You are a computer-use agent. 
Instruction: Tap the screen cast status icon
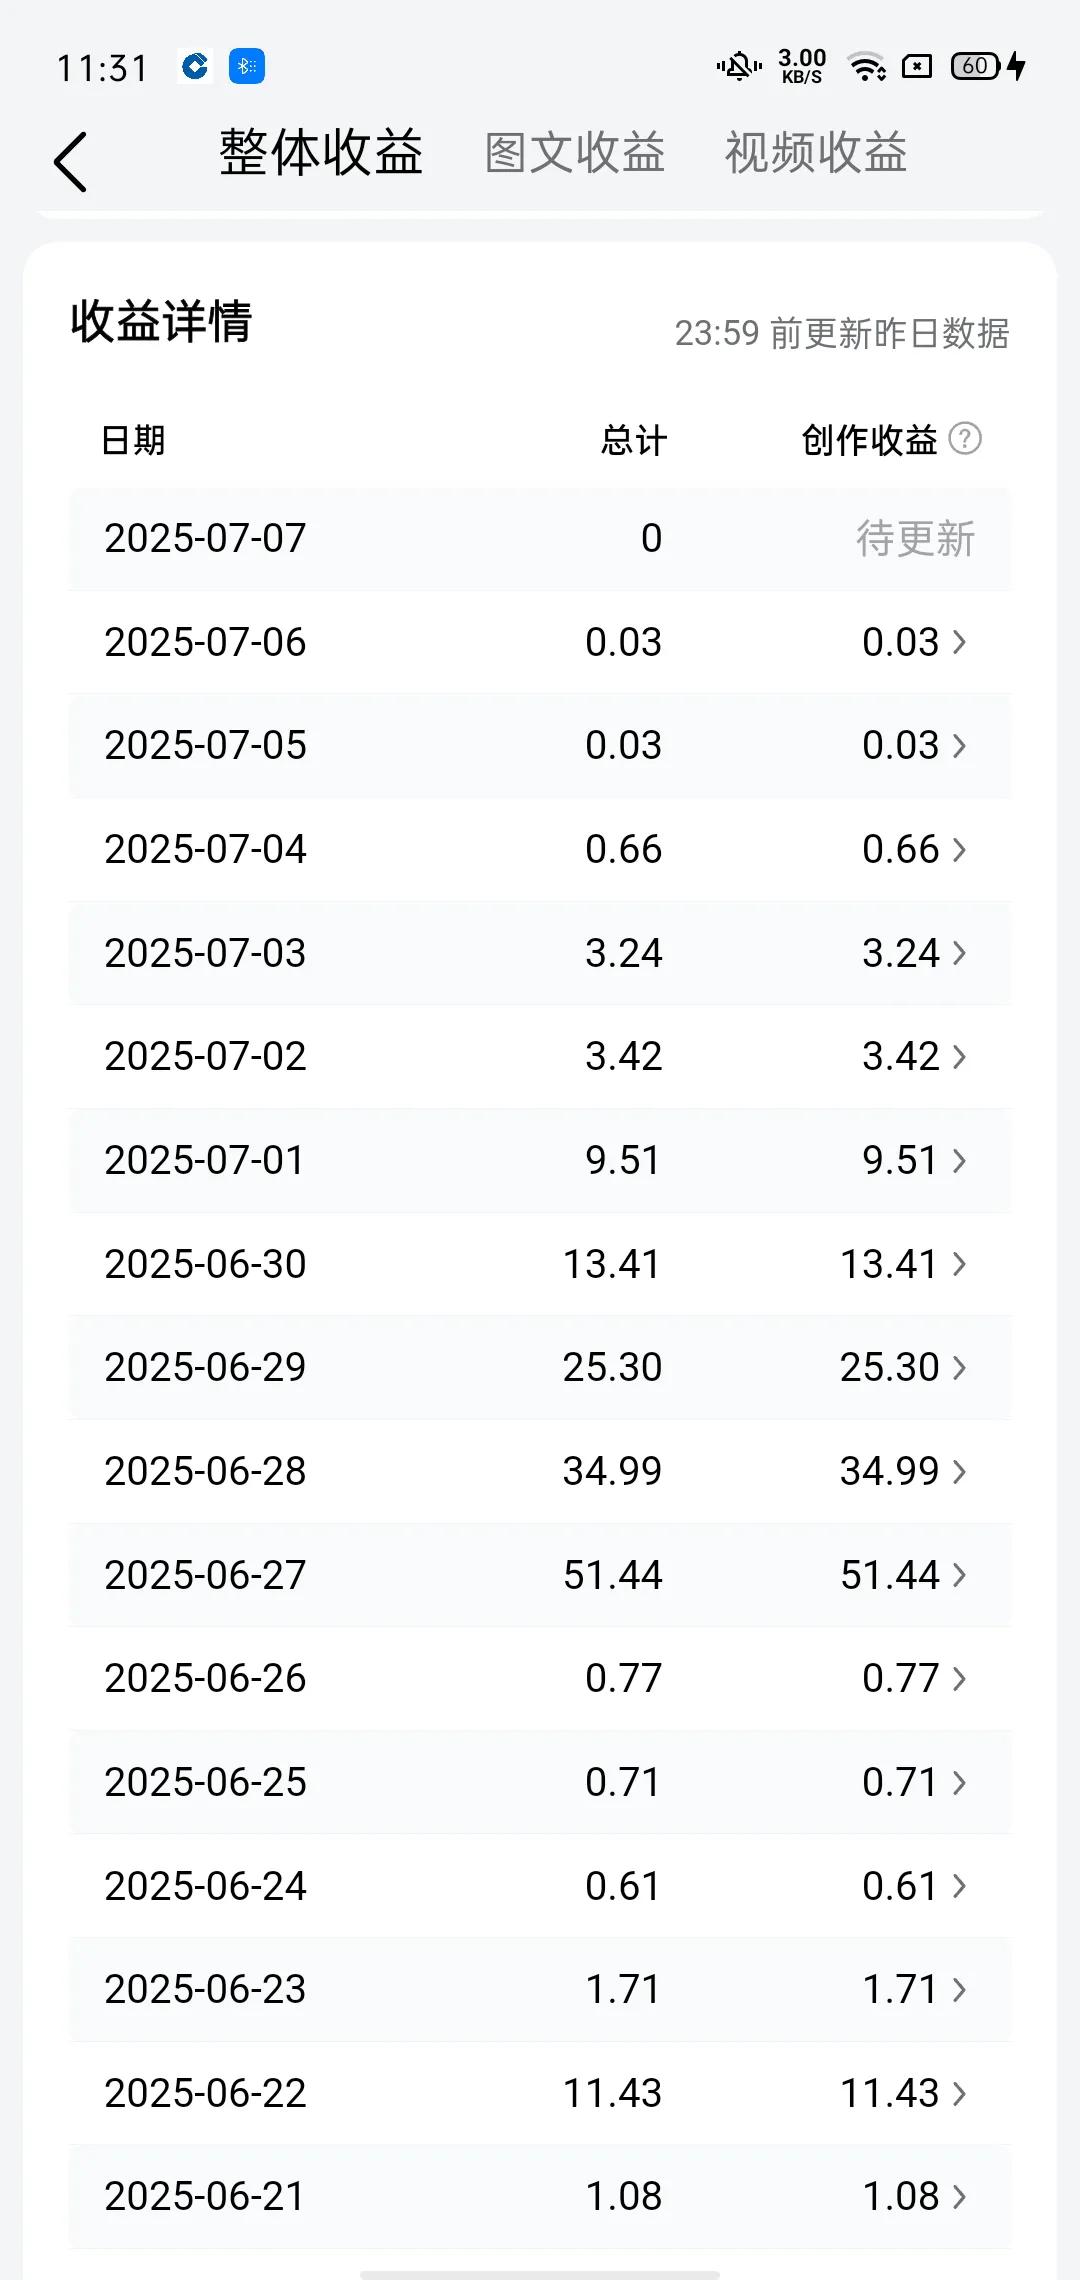(x=917, y=67)
